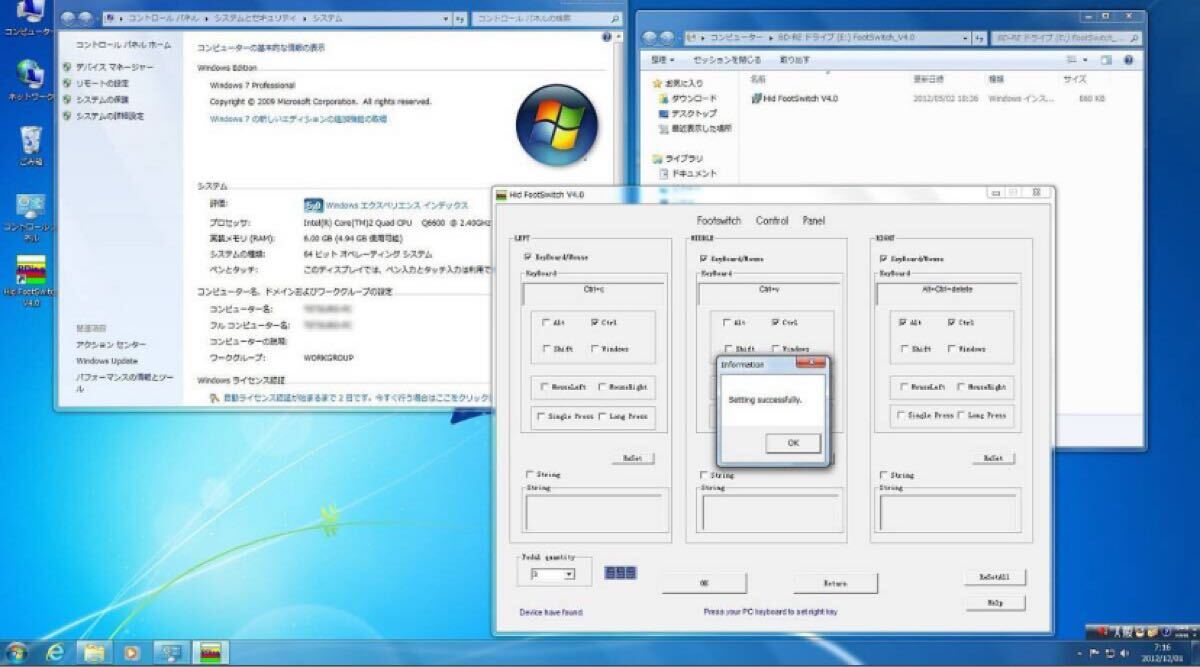Viewport: 1200px width, 667px height.
Task: Toggle Shift checkbox in RIGHT pedal group
Action: (x=904, y=349)
